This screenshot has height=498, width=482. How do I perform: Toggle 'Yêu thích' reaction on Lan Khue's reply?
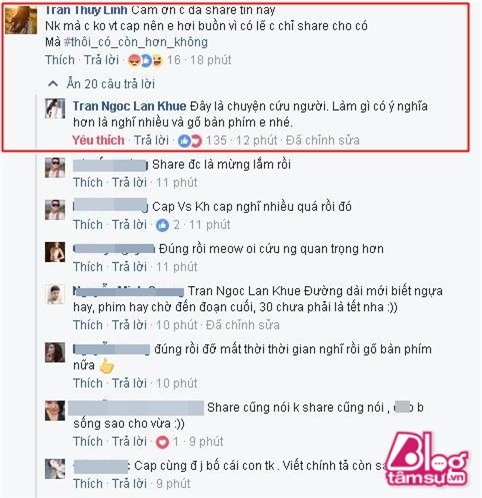[x=98, y=140]
